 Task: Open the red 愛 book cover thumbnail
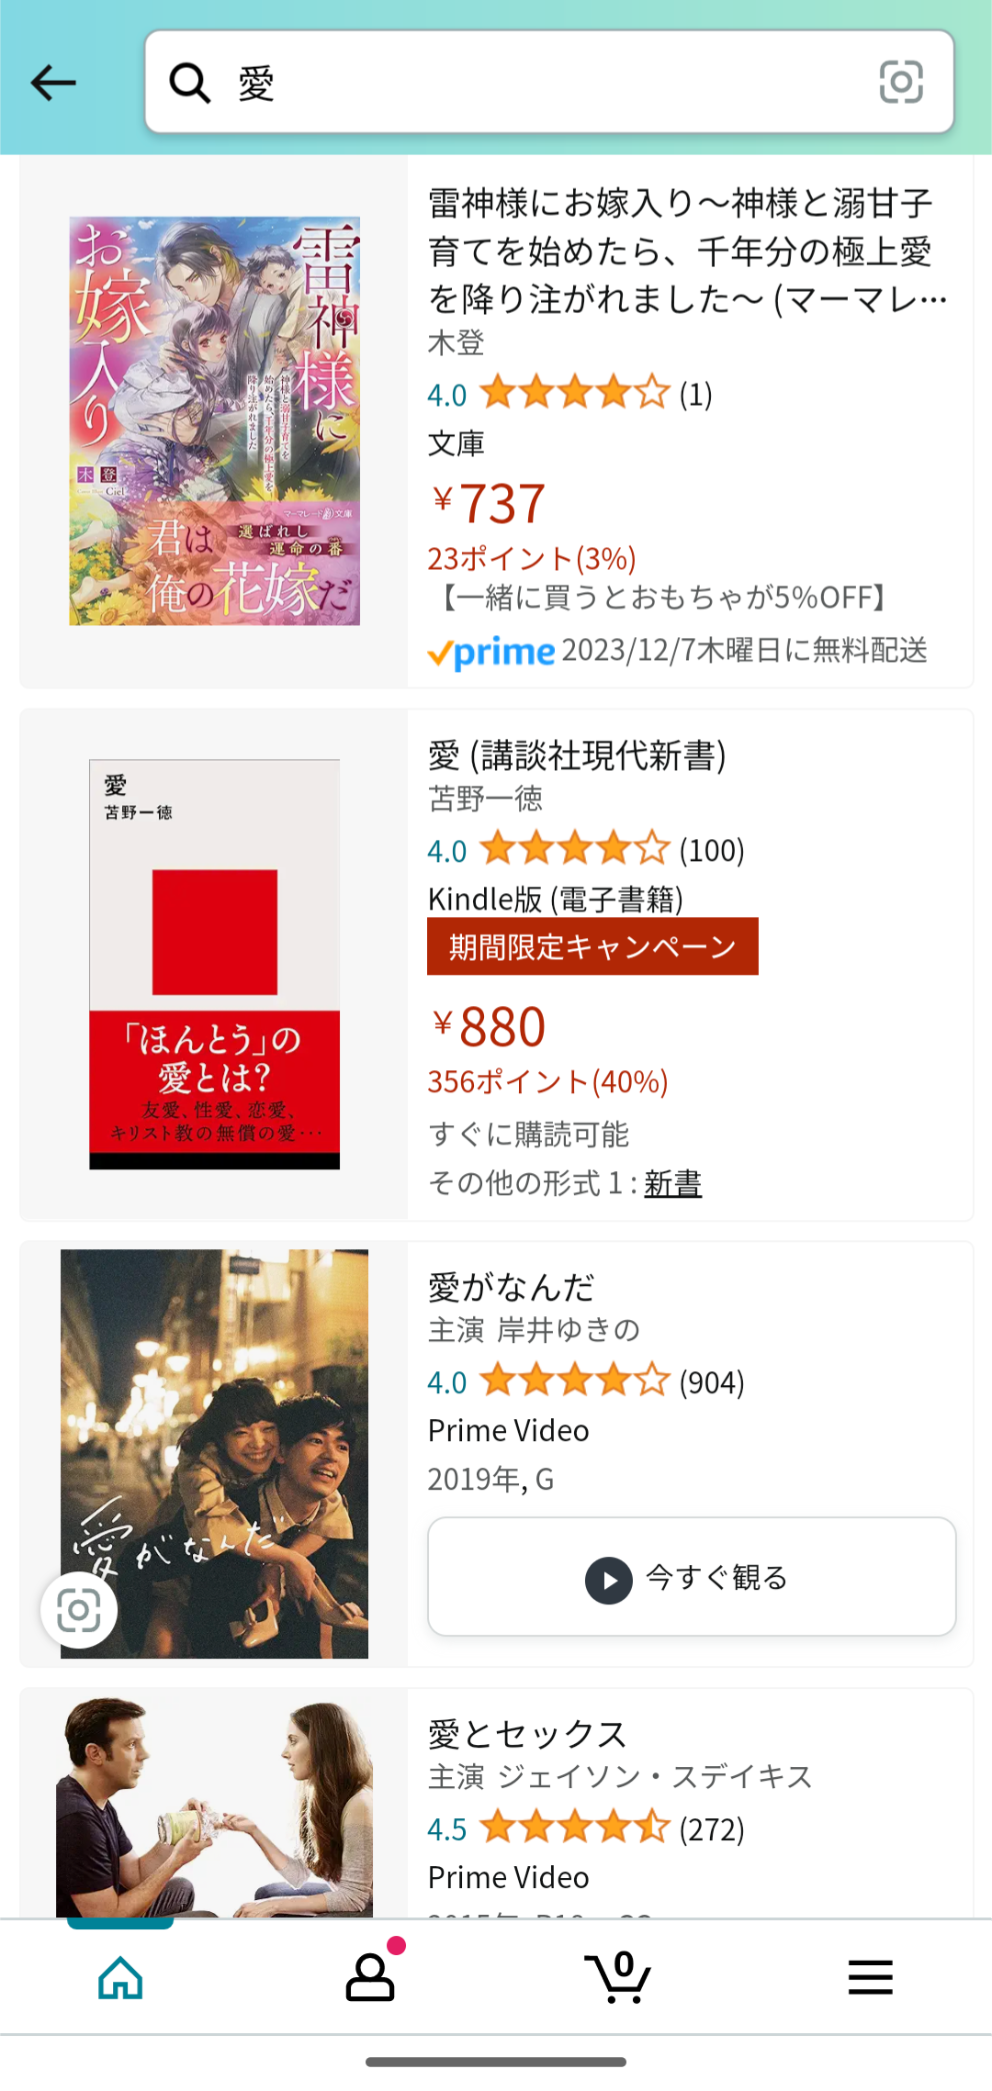pos(214,964)
